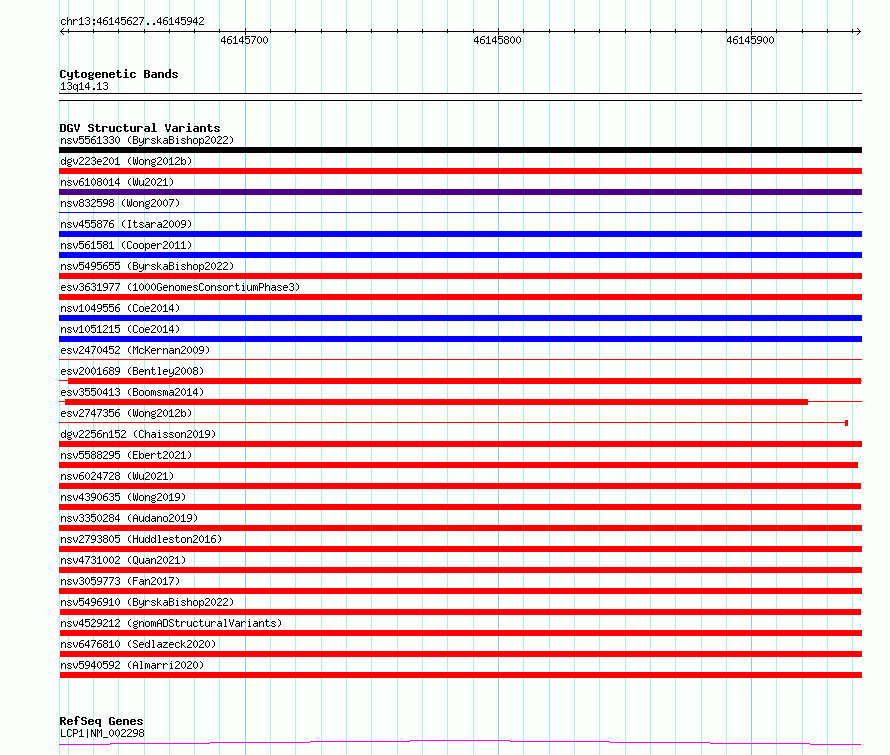Select the purple nsv6108014 variant bar

coord(460,192)
